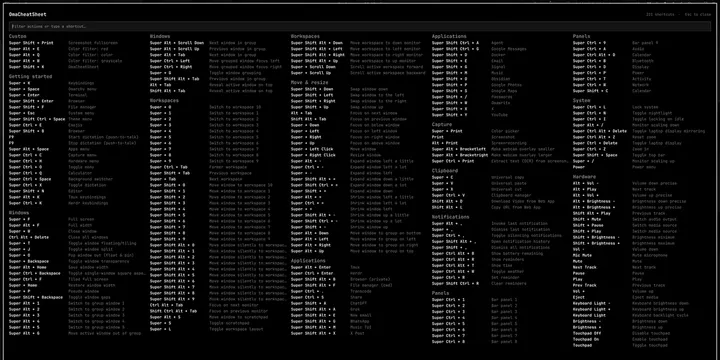
Task: Select the 'Screenshot fullscreen' shortcut row
Action: [x=77, y=43]
